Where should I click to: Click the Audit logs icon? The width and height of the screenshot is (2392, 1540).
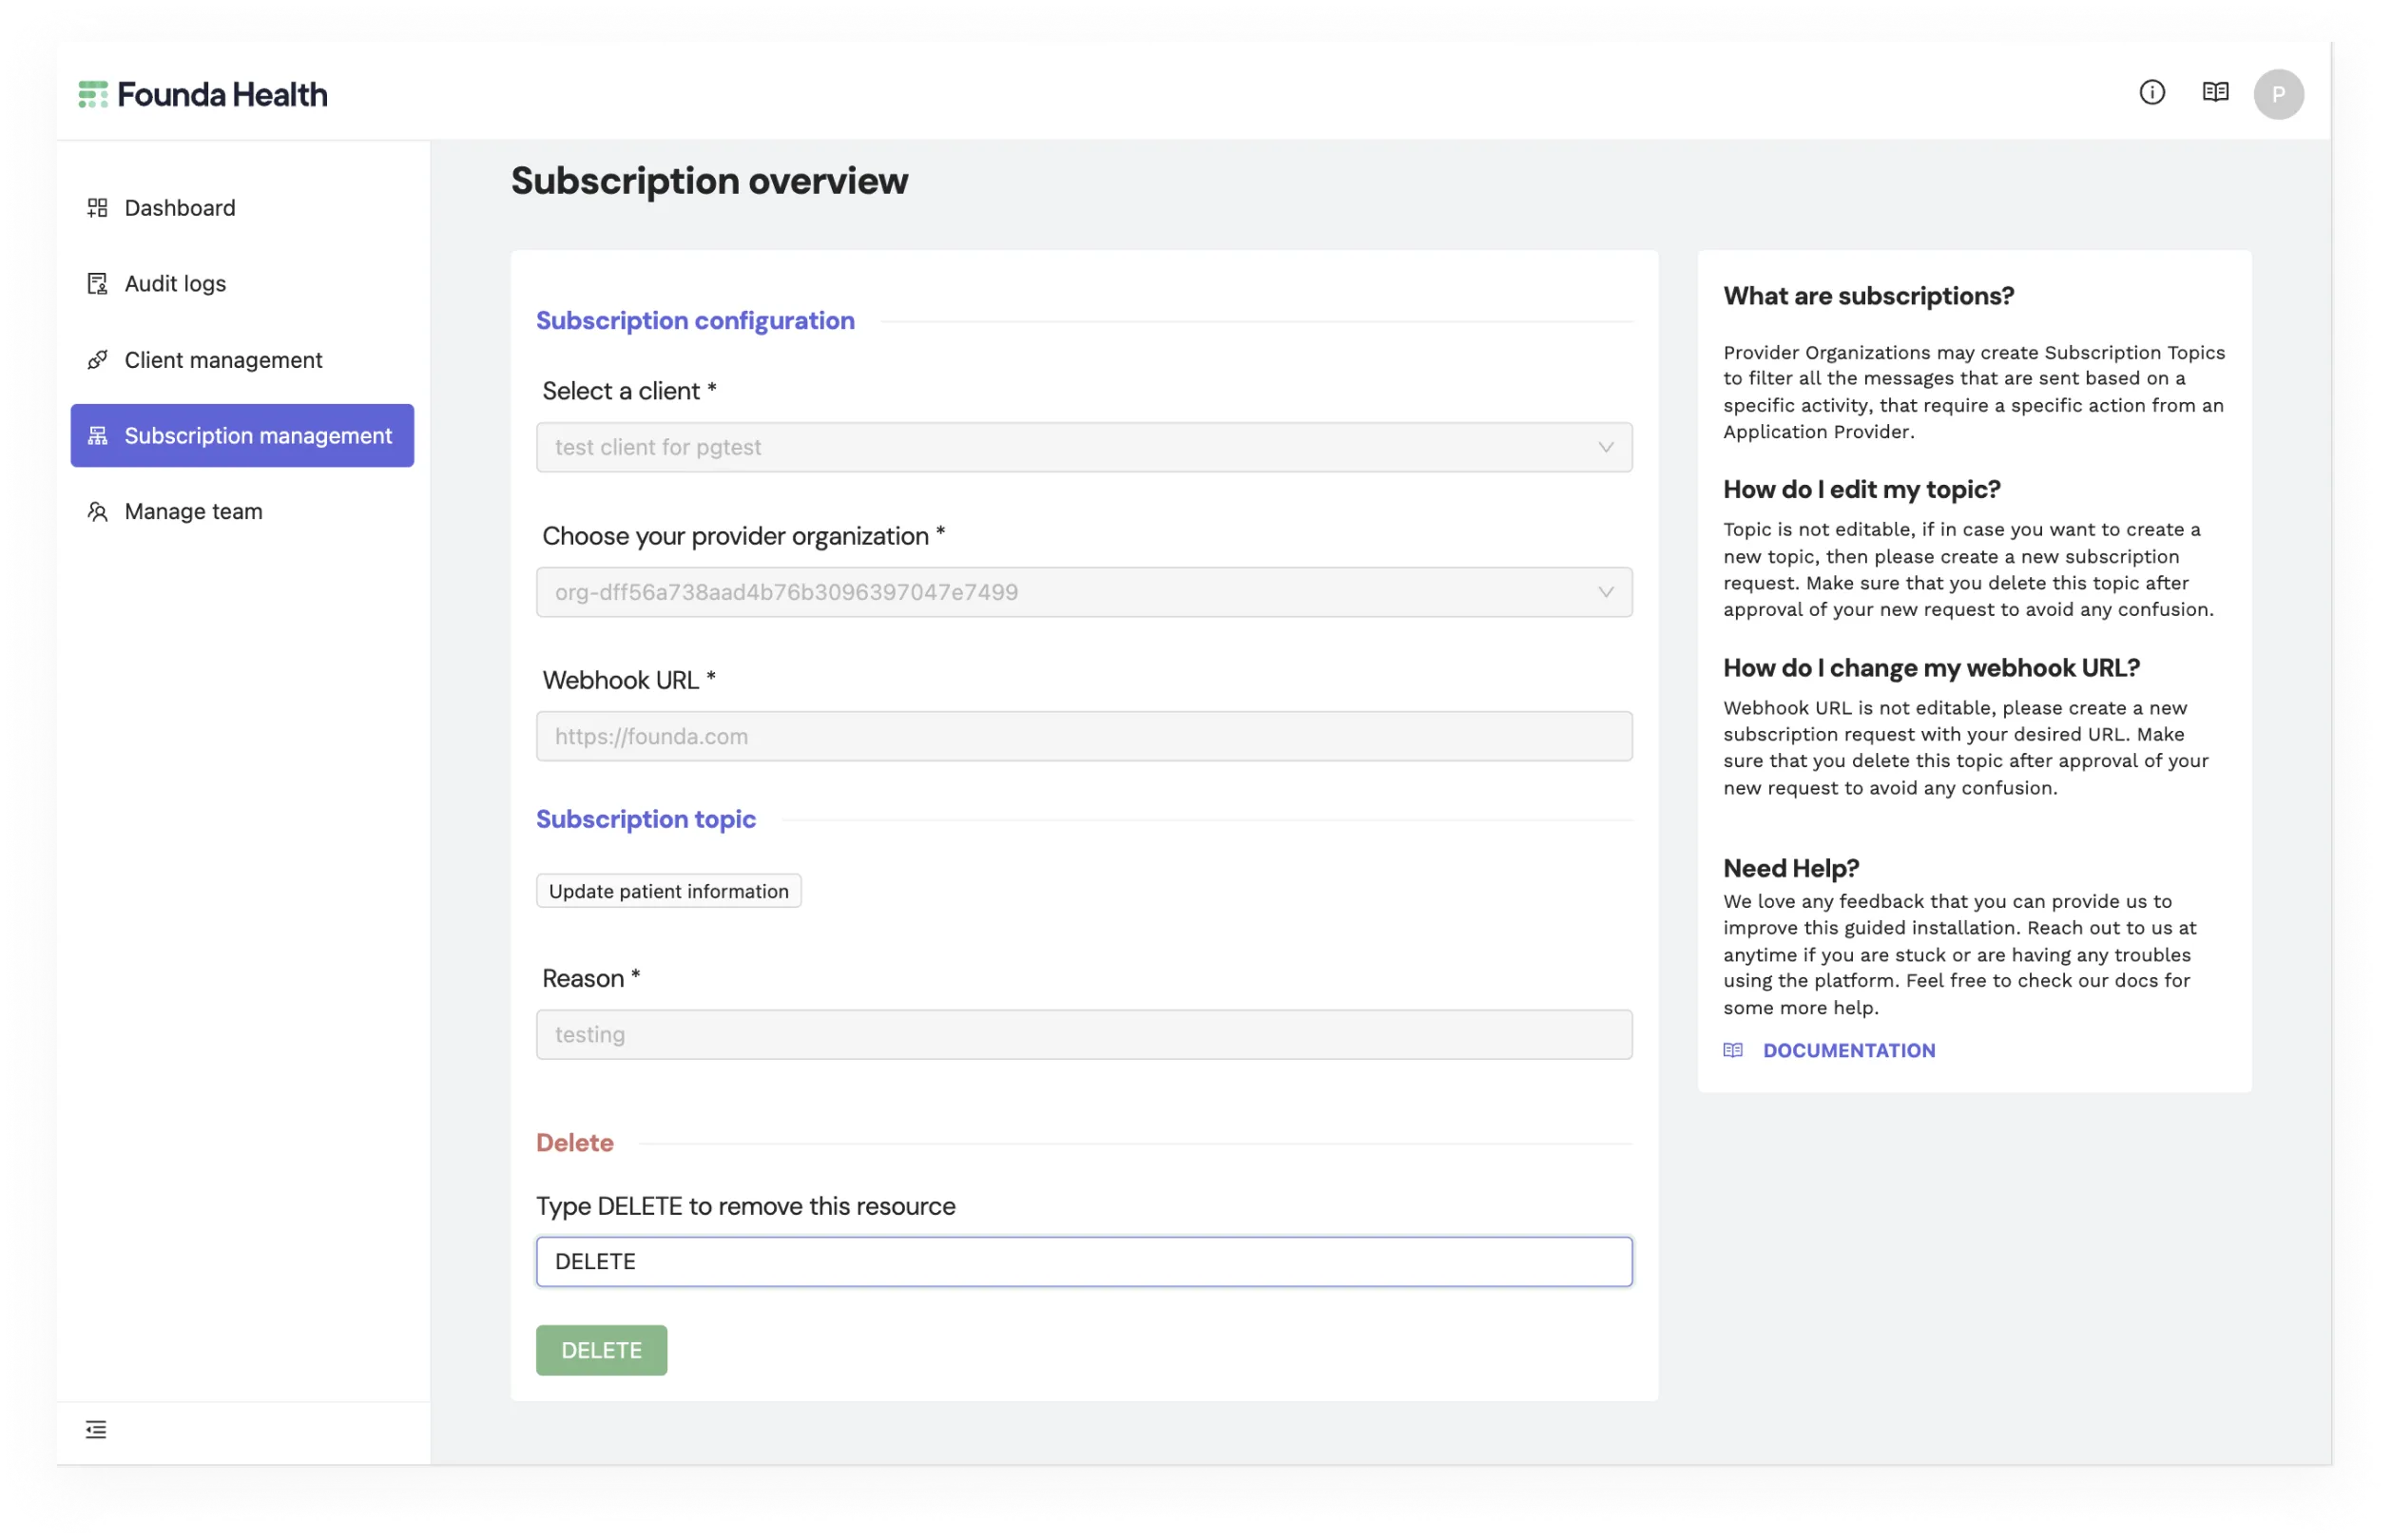97,284
